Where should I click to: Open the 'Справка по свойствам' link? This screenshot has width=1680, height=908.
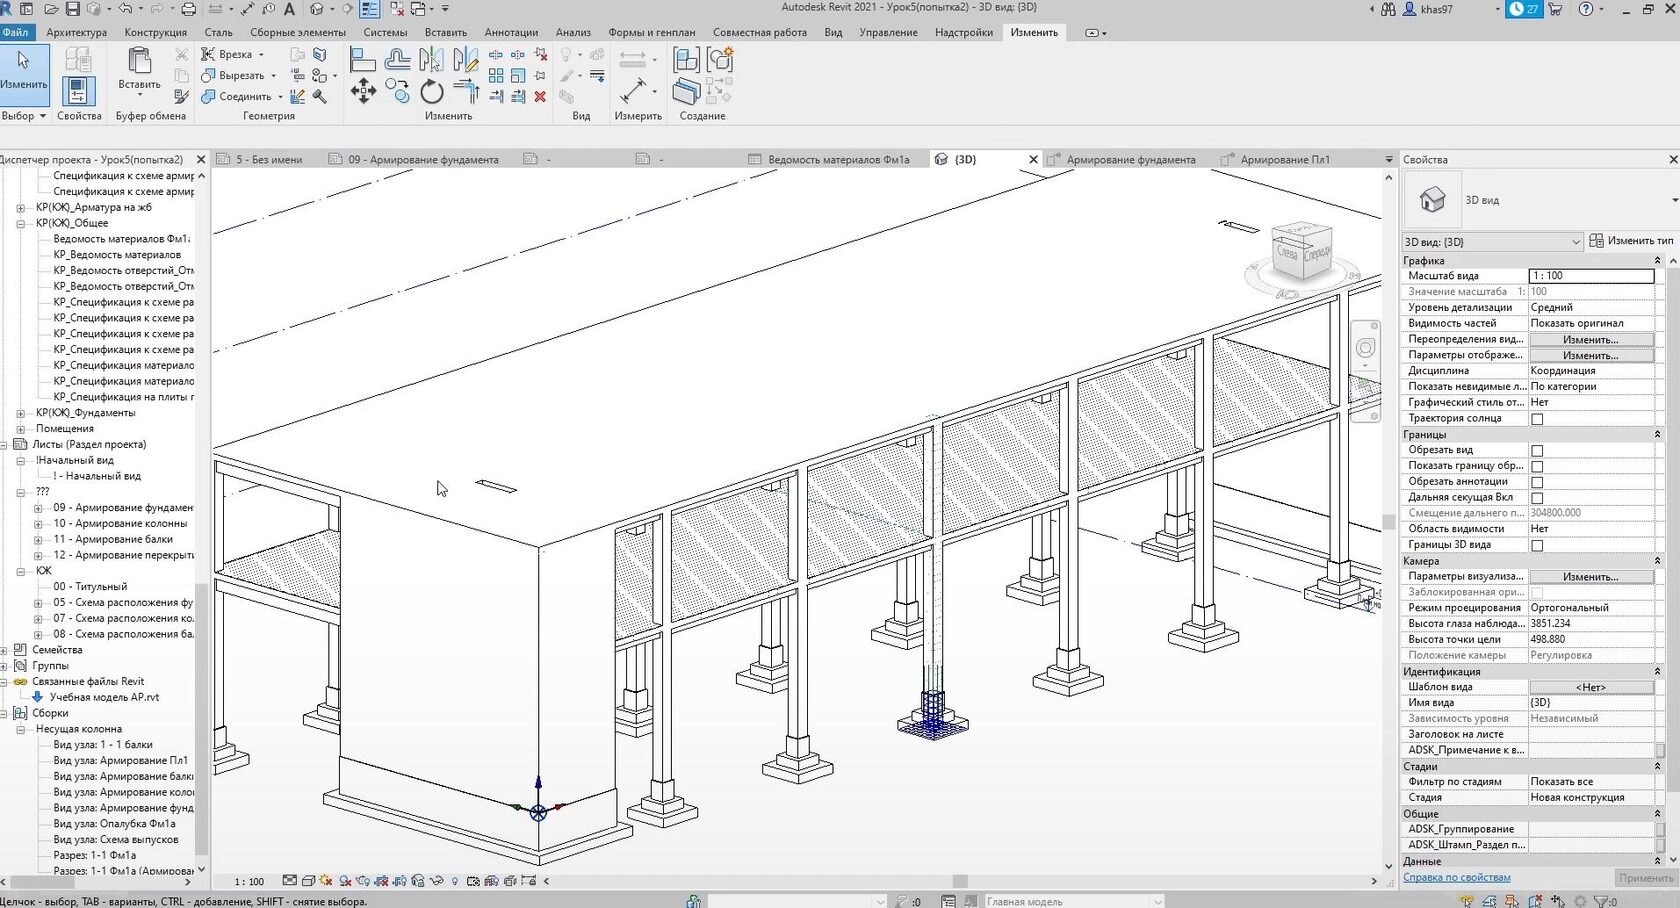1456,878
